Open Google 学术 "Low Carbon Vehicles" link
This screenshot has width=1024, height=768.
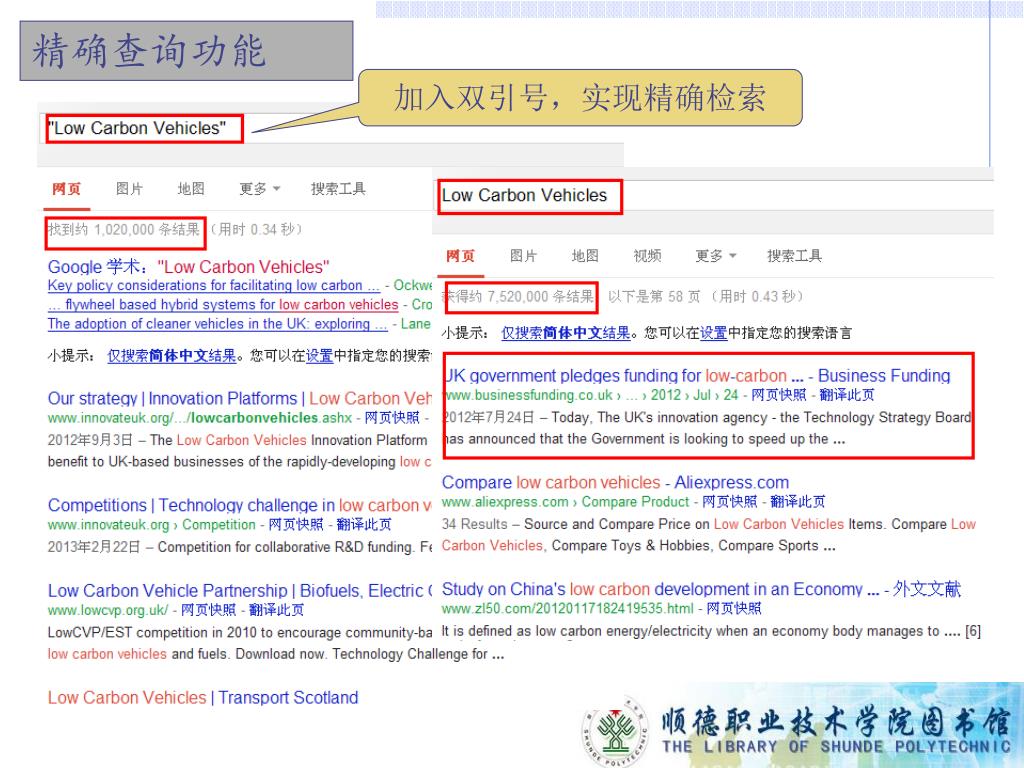[x=189, y=266]
